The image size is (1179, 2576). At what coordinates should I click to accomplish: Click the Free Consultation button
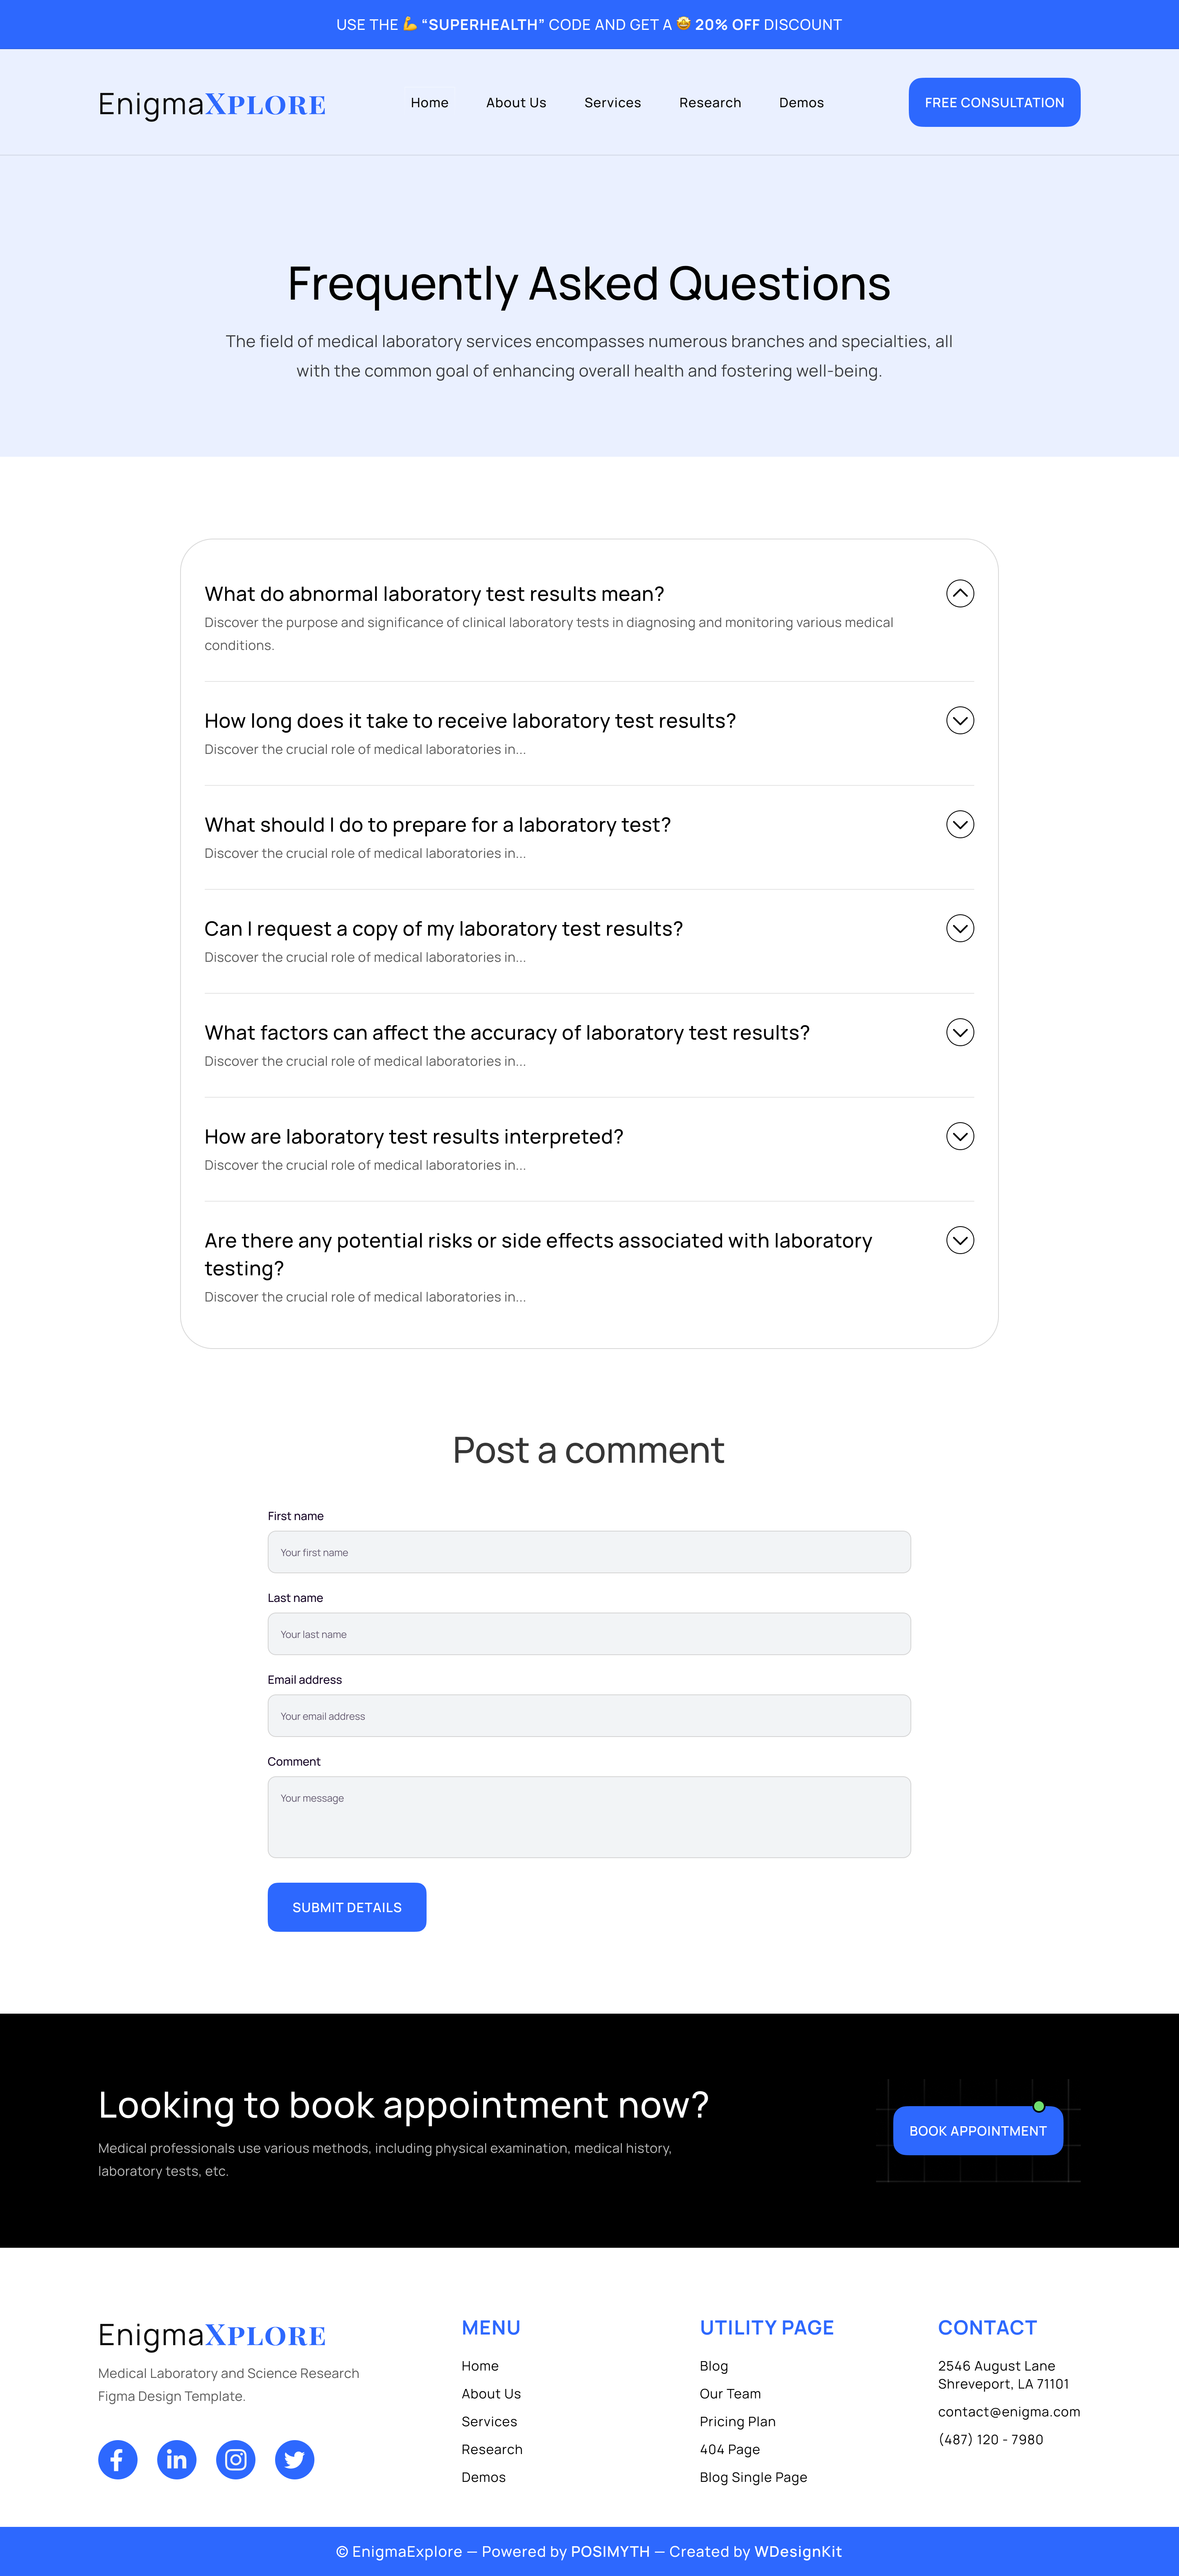pyautogui.click(x=994, y=103)
